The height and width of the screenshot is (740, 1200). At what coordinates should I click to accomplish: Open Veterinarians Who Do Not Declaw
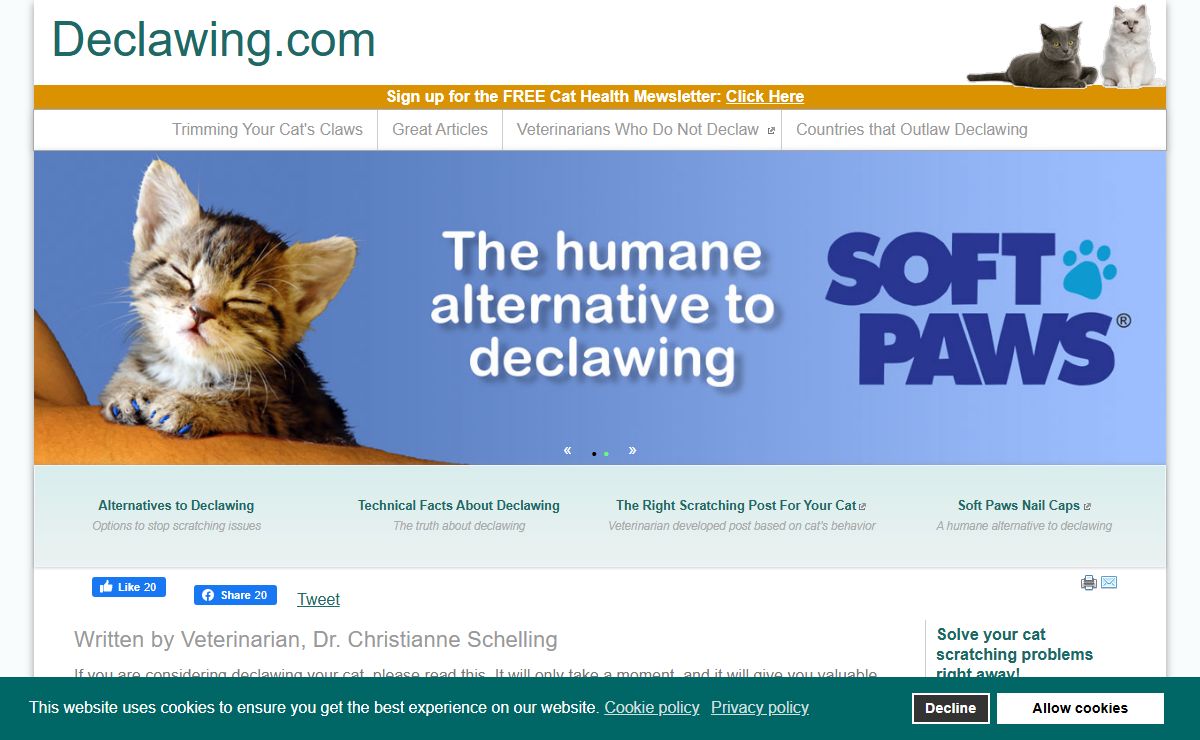[642, 129]
